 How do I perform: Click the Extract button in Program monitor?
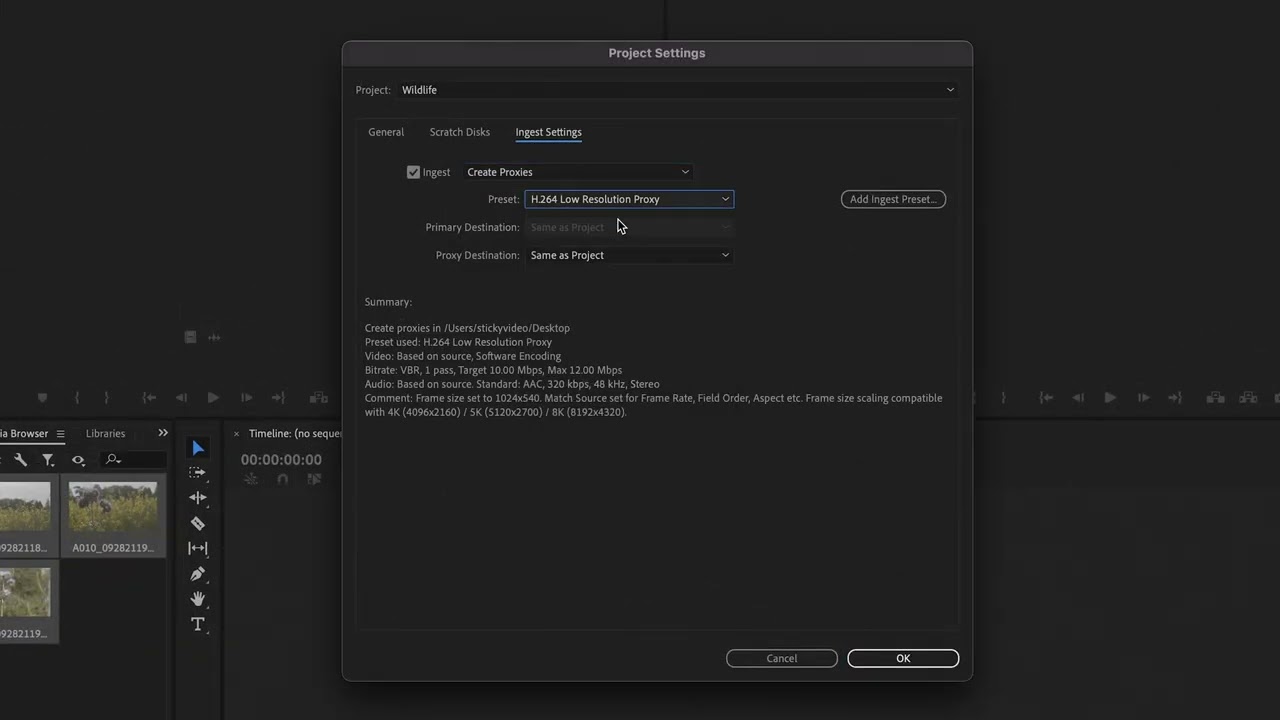[x=1248, y=397]
